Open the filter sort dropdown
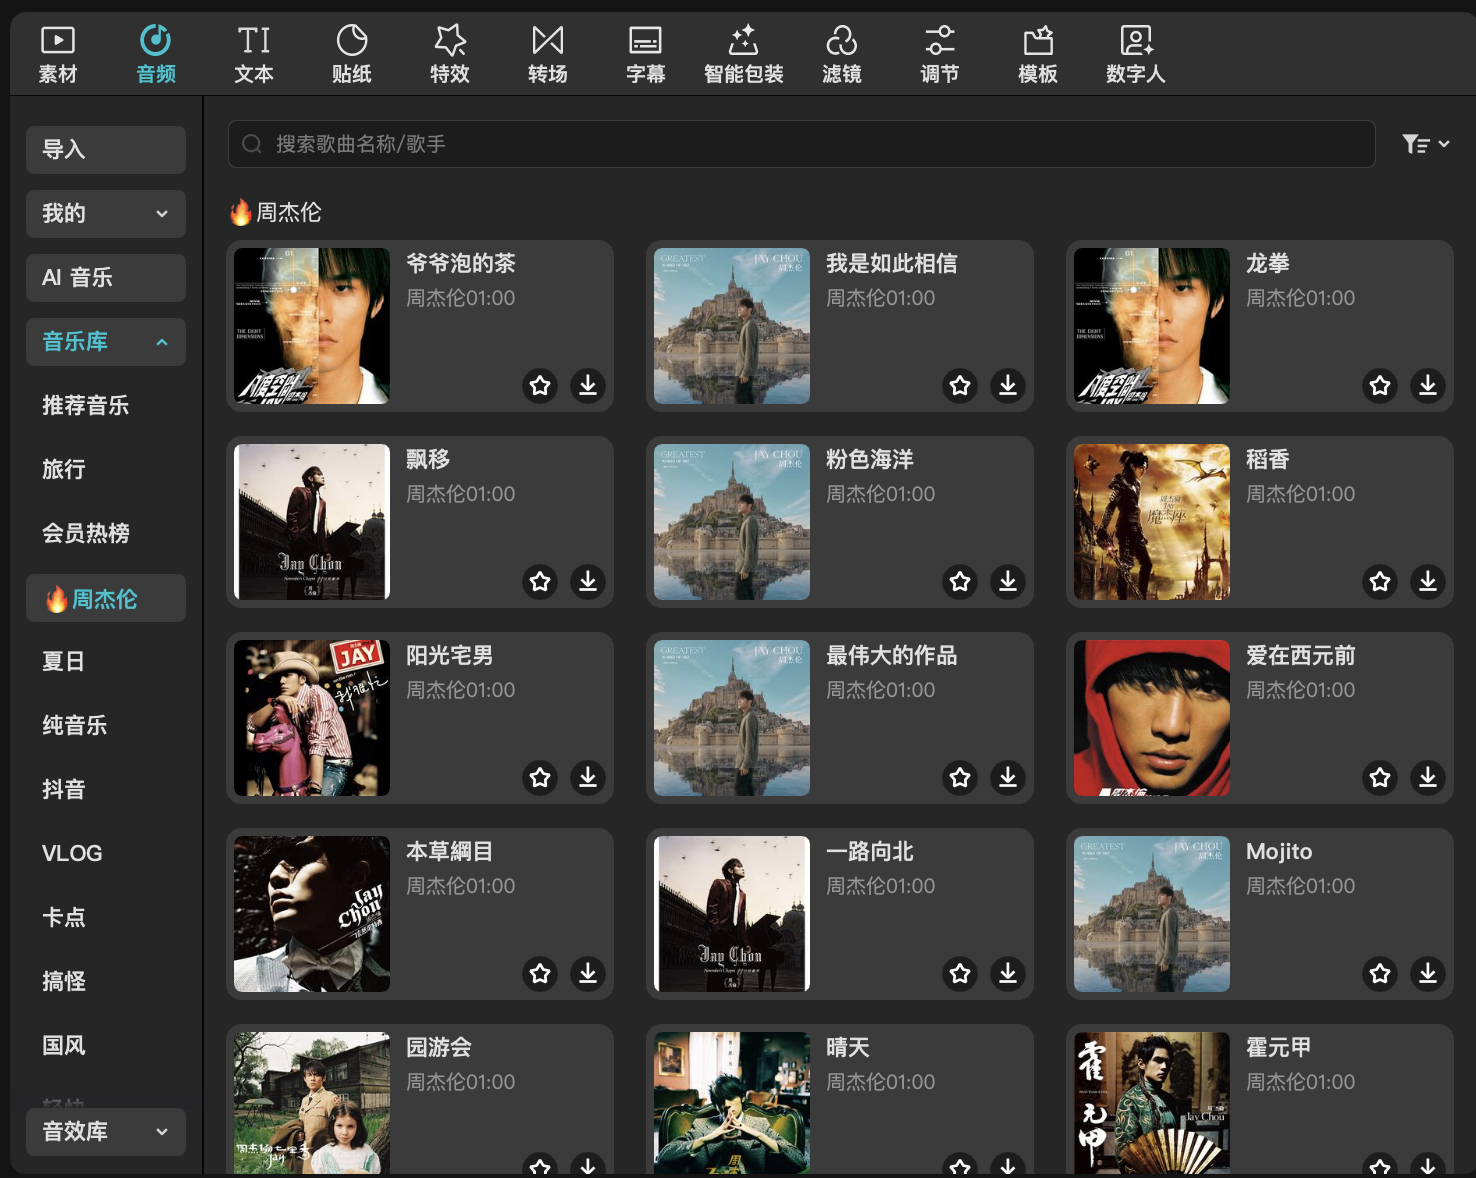Image resolution: width=1476 pixels, height=1178 pixels. 1425,144
